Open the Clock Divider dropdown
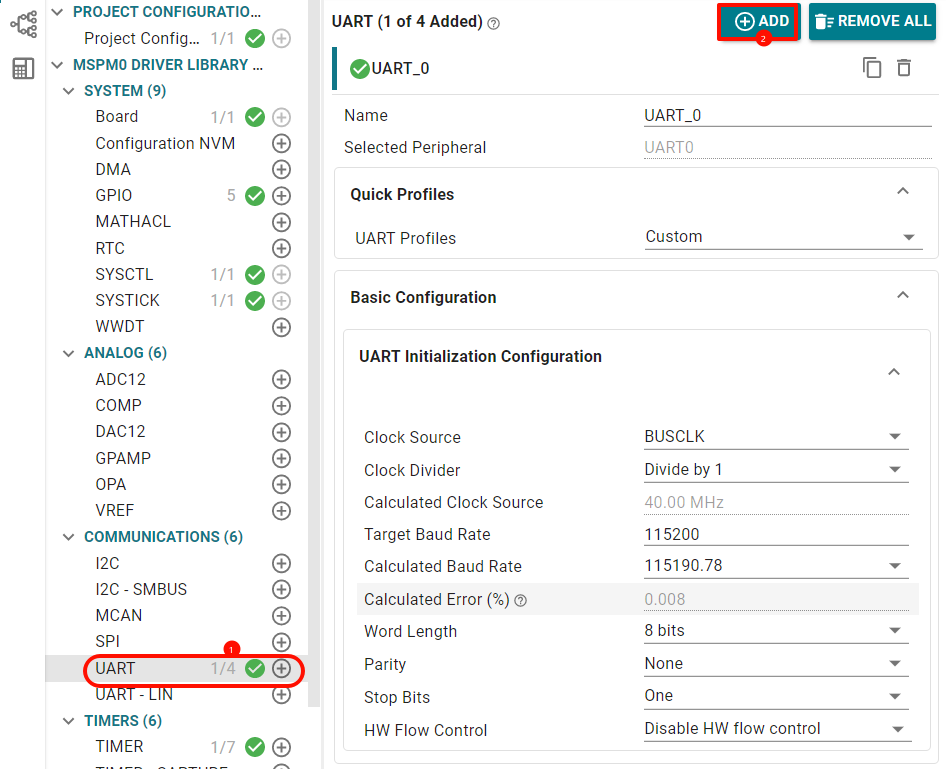This screenshot has width=946, height=769. tap(776, 470)
